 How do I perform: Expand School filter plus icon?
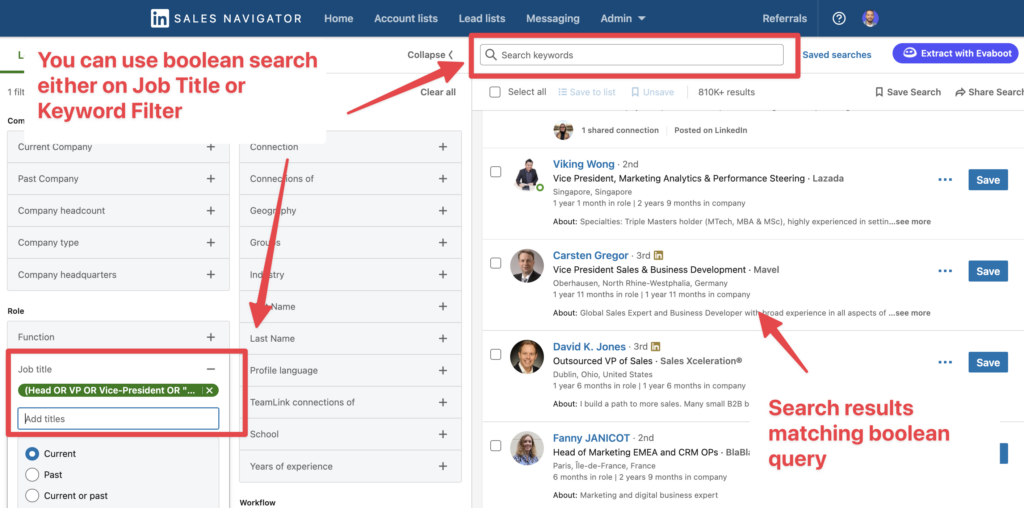443,434
